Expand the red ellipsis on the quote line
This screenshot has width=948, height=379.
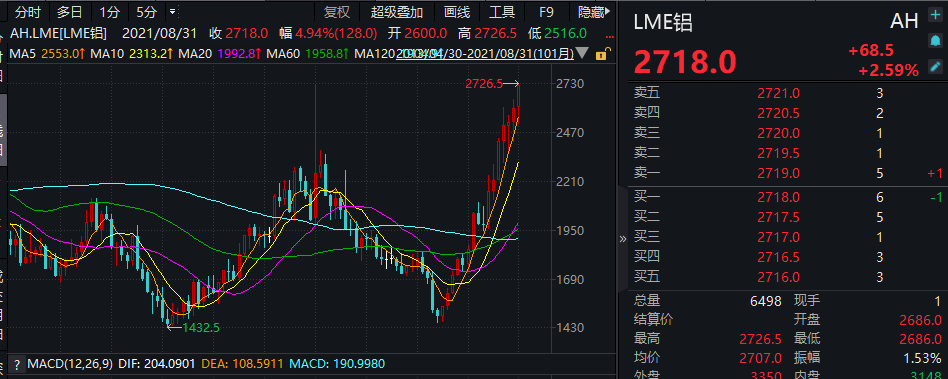[608, 36]
